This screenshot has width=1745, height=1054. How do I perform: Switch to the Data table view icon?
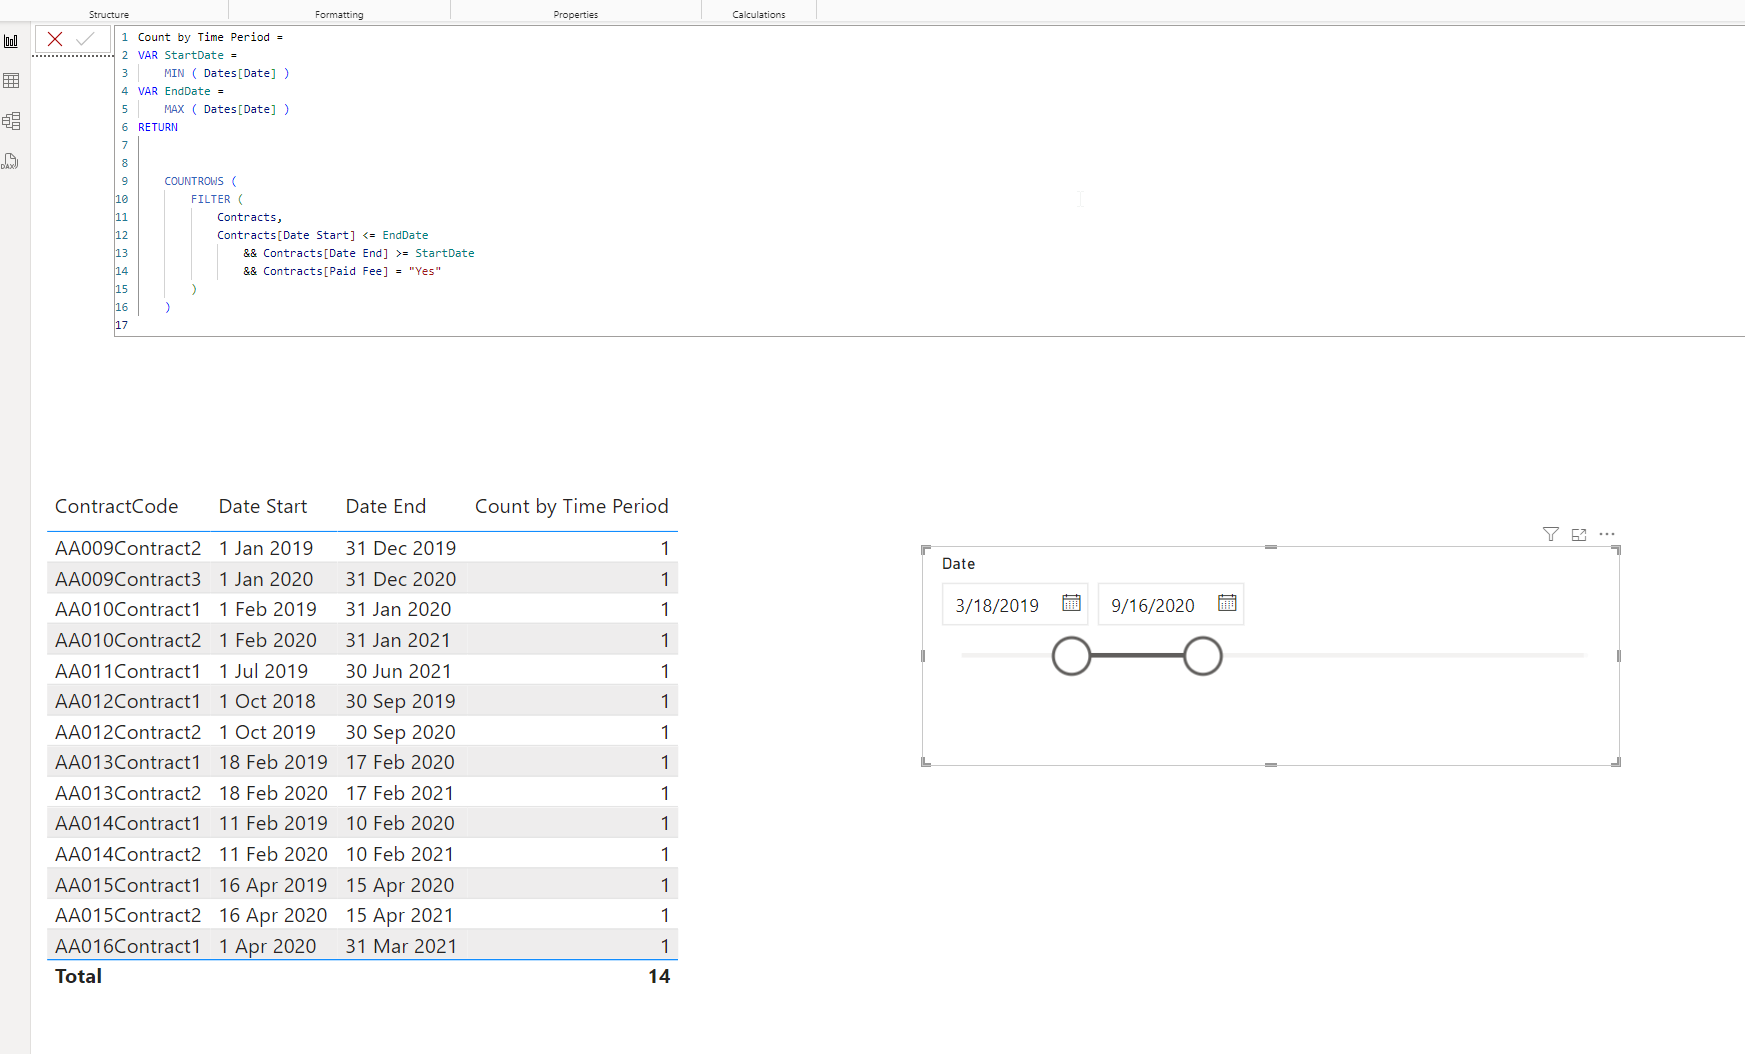(x=11, y=81)
